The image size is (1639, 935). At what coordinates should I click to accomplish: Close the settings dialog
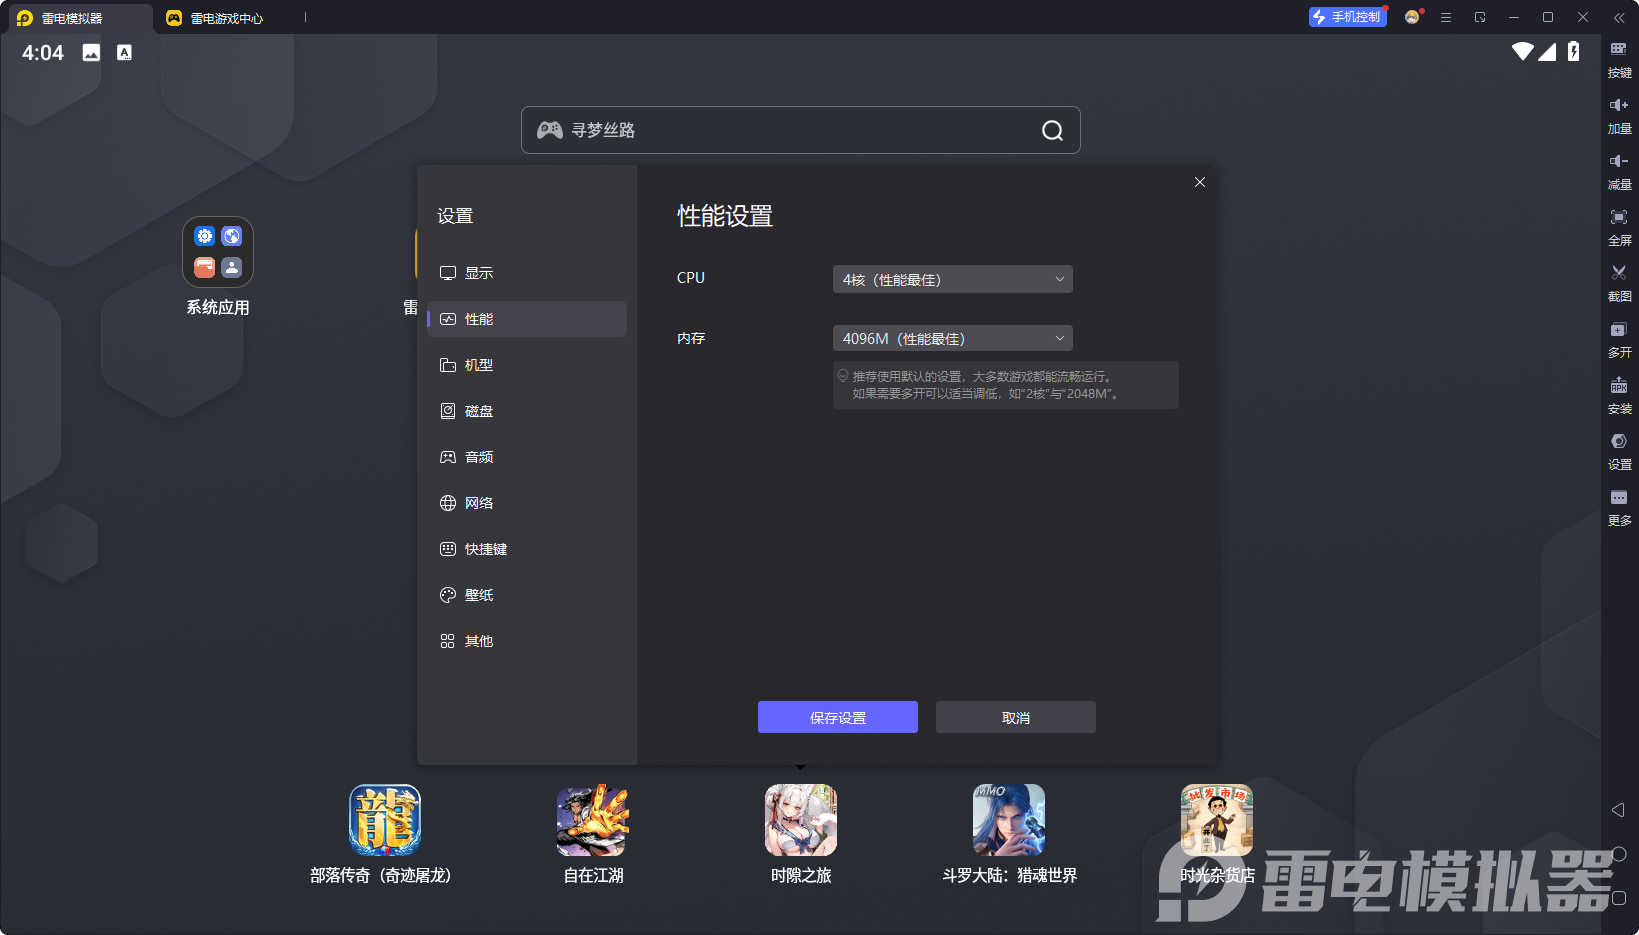1200,182
